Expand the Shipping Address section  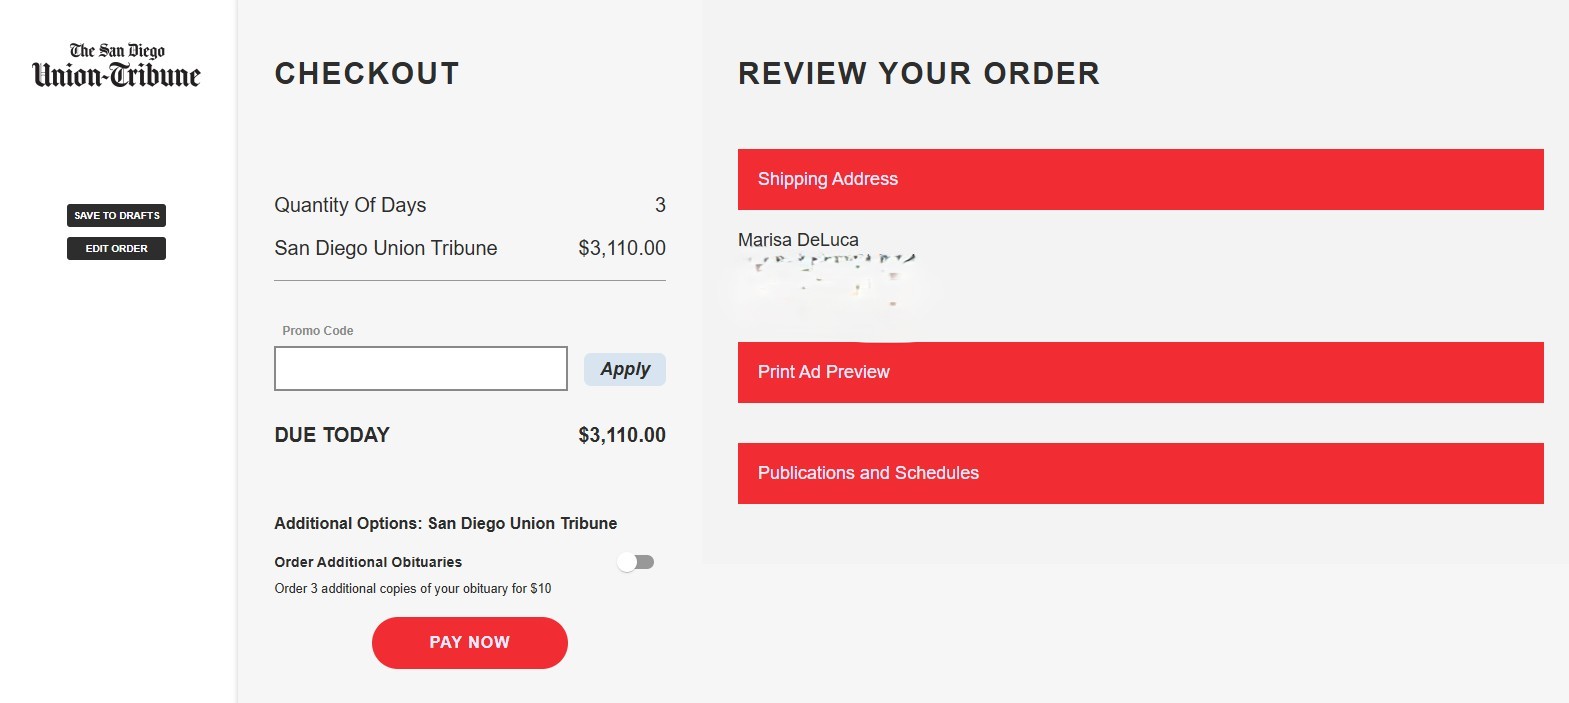coord(1140,179)
